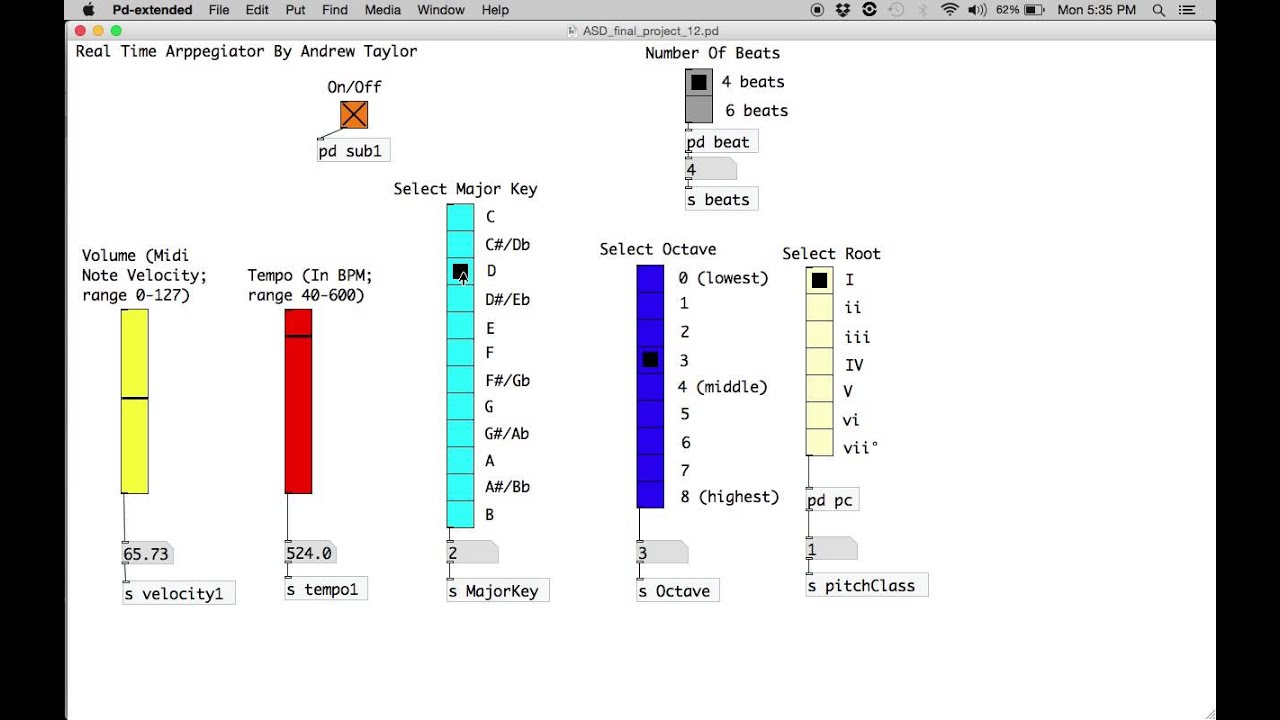Viewport: 1280px width, 720px height.
Task: Open Spotlight search icon
Action: 1159,10
